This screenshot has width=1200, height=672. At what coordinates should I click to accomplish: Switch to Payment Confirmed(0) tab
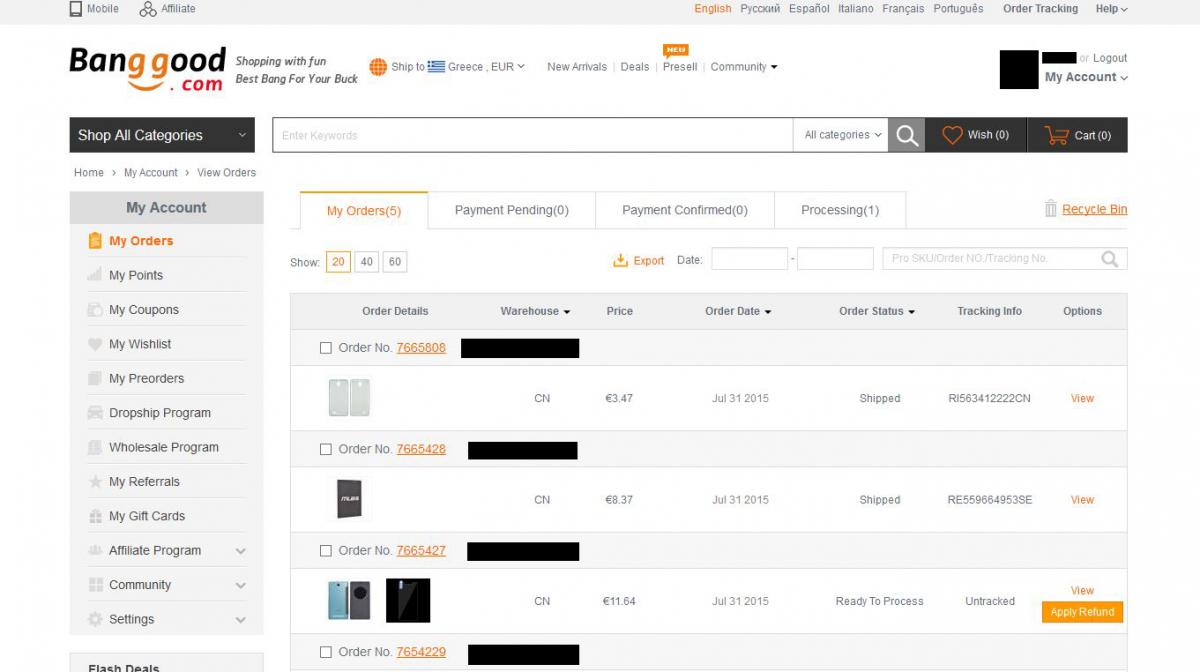(685, 210)
